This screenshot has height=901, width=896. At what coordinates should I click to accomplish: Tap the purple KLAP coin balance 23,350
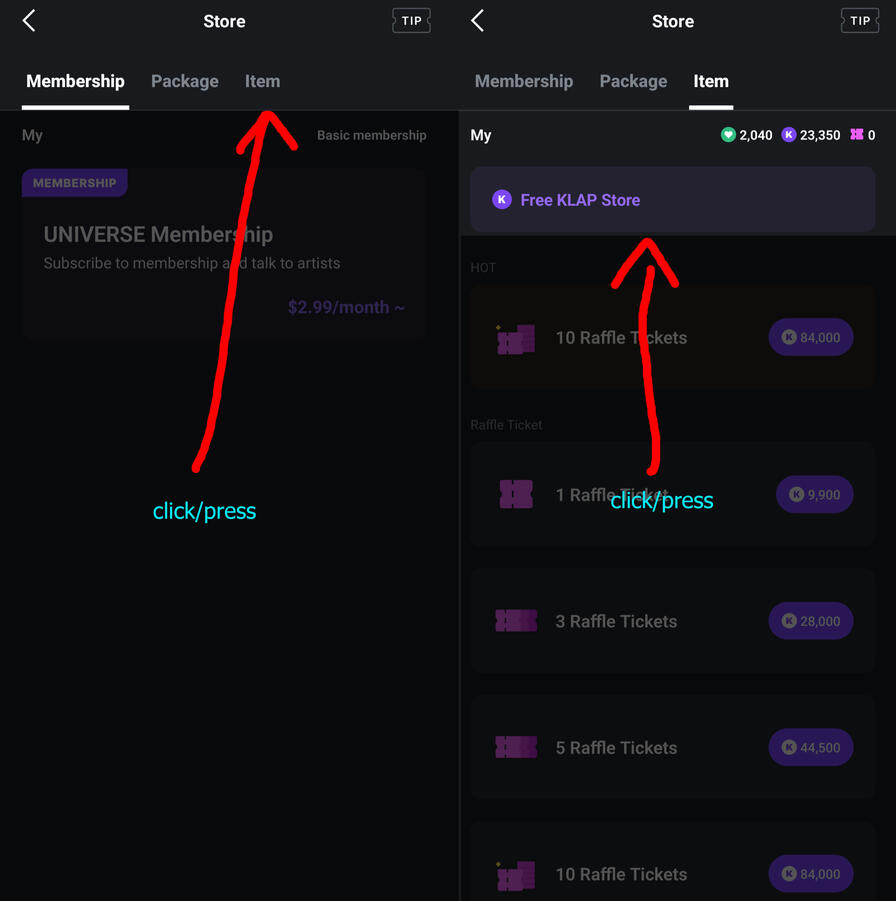pyautogui.click(x=811, y=135)
